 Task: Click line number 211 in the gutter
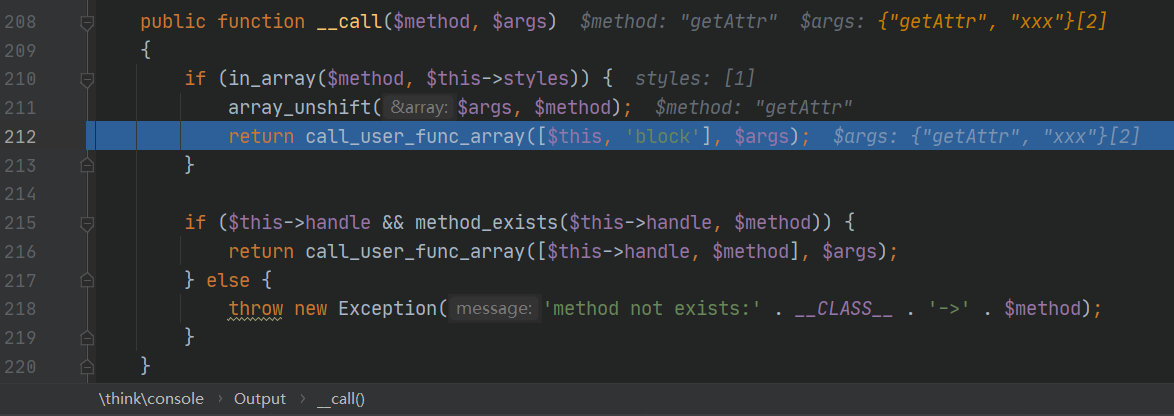tap(20, 108)
